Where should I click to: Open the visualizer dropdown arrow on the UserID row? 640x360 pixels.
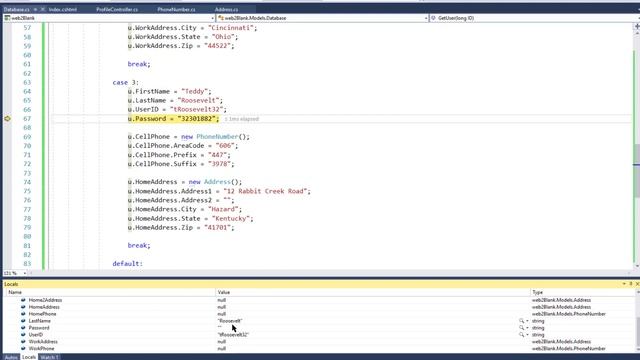[527, 335]
